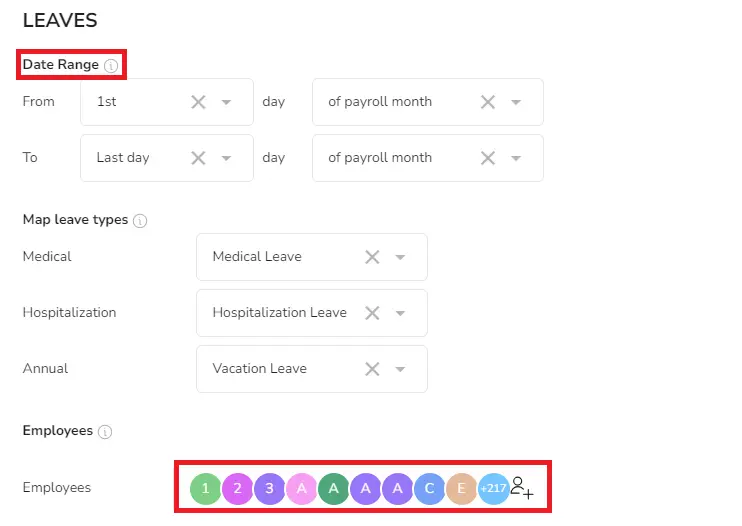Open the From day dropdown arrow
Image resolution: width=742 pixels, height=526 pixels.
[x=227, y=102]
